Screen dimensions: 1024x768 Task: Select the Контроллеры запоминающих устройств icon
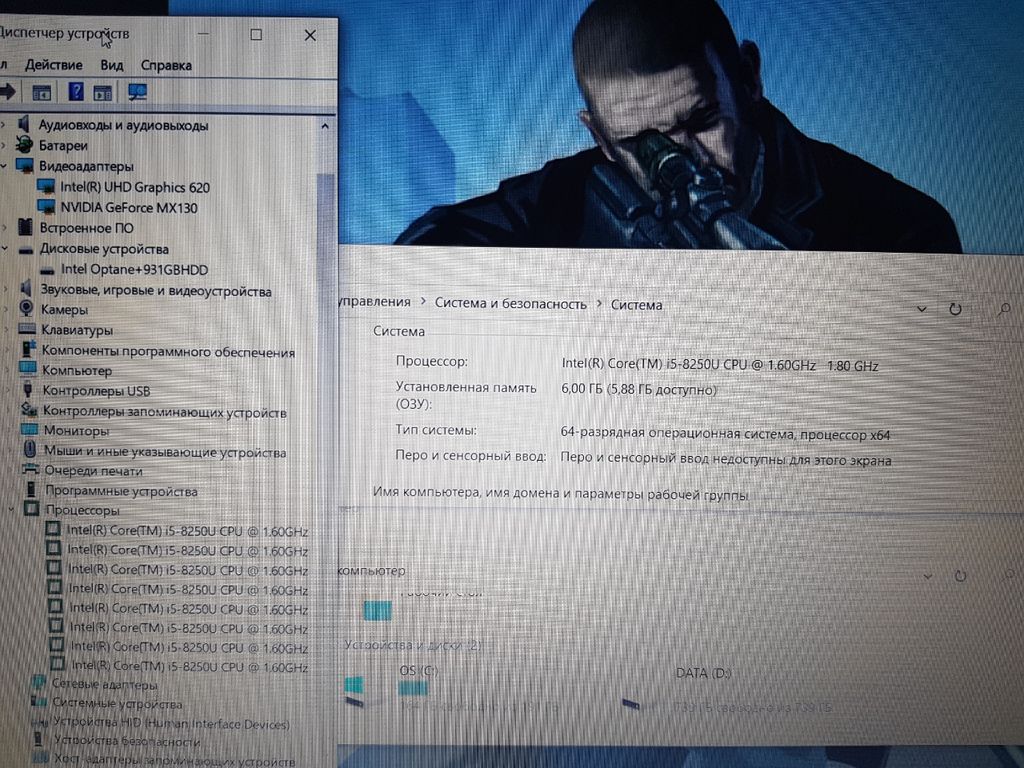(x=29, y=410)
